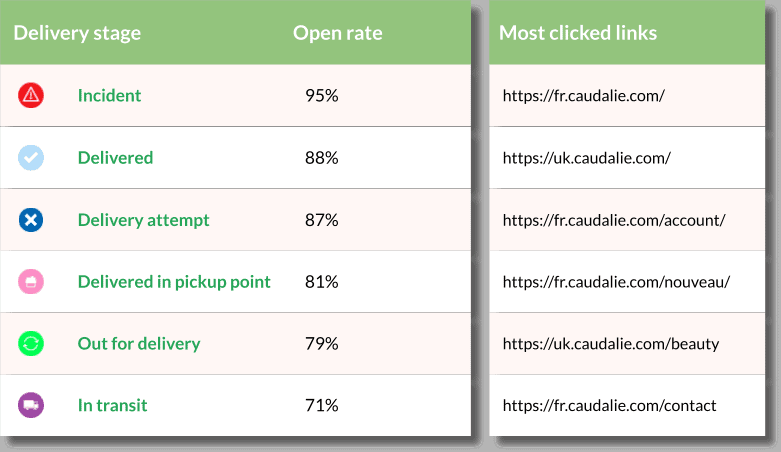Click the red Incident warning icon
Image resolution: width=781 pixels, height=452 pixels.
click(x=31, y=95)
